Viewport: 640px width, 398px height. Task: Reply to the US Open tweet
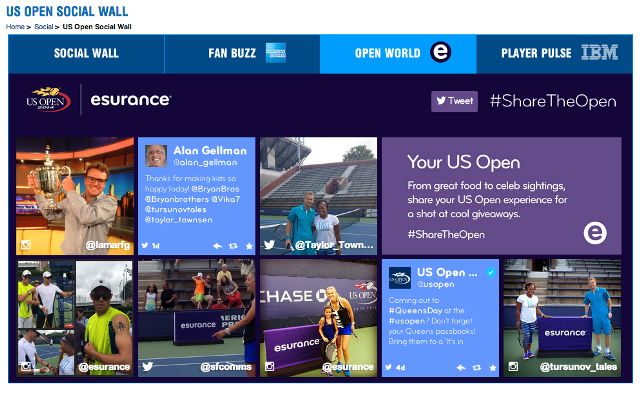click(x=461, y=368)
